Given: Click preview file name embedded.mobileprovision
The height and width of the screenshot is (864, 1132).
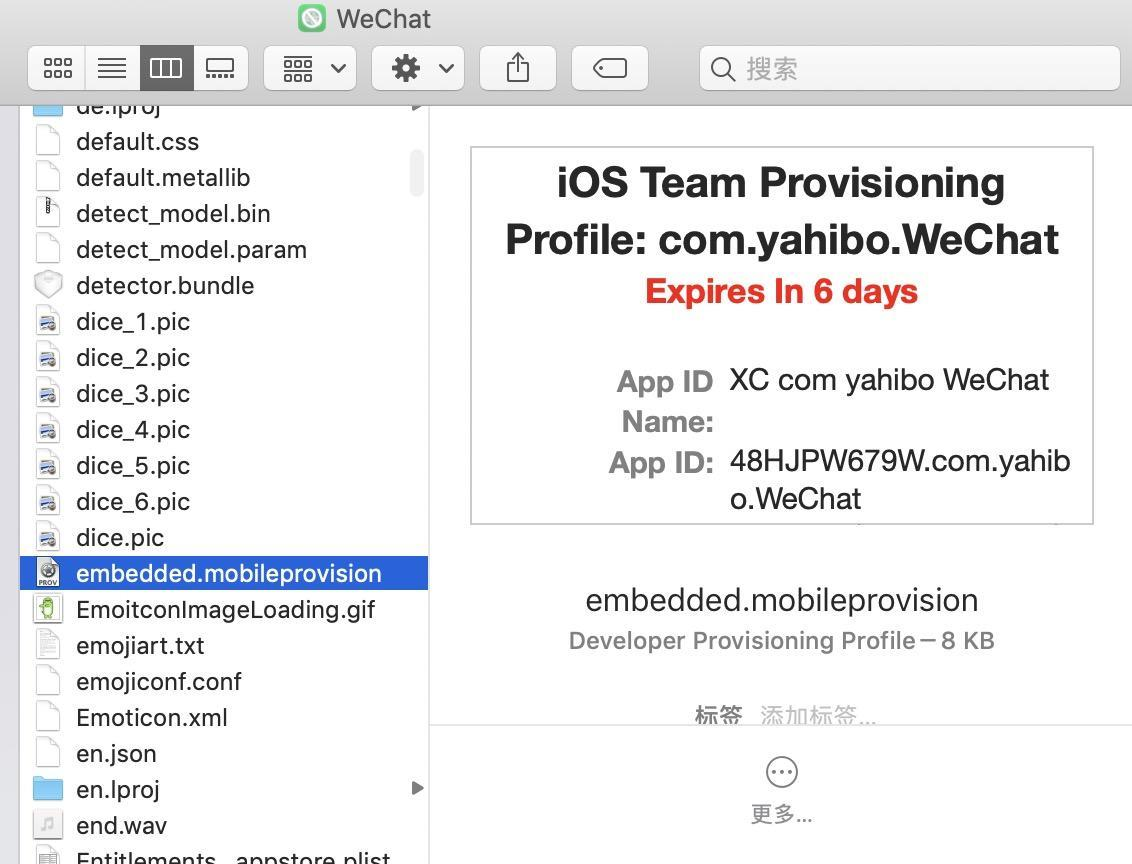Looking at the screenshot, I should [782, 601].
